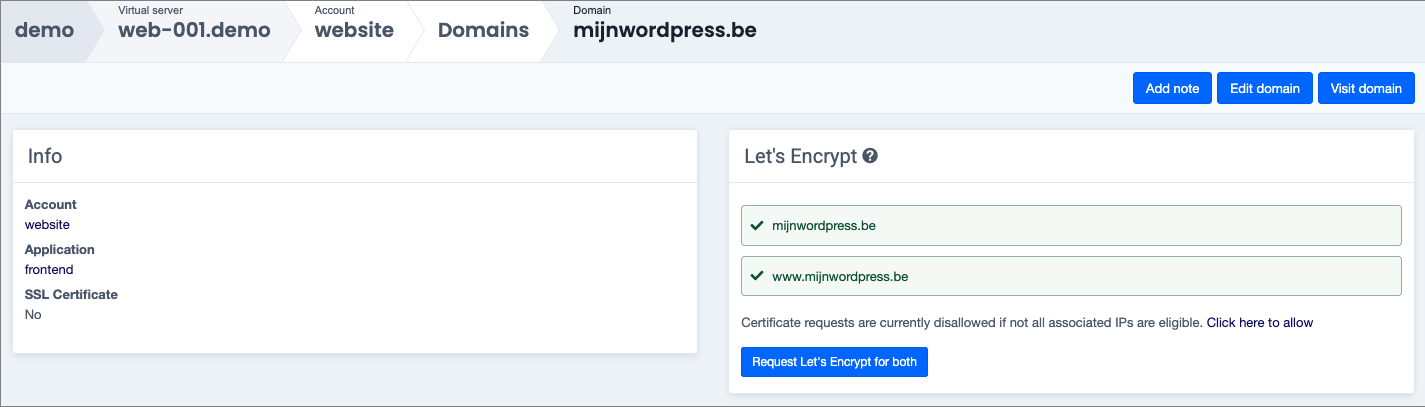
Task: Click the Edit domain button
Action: click(1264, 88)
